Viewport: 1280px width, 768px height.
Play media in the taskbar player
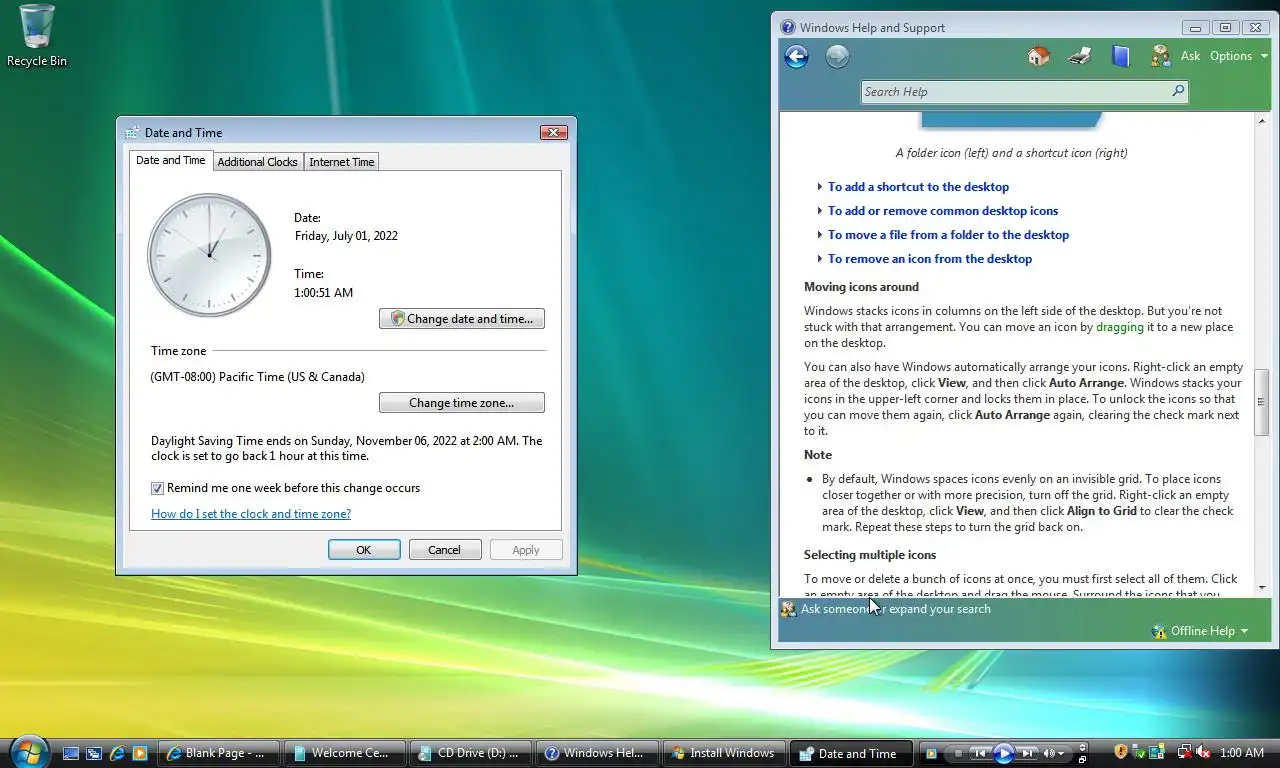tap(1004, 753)
